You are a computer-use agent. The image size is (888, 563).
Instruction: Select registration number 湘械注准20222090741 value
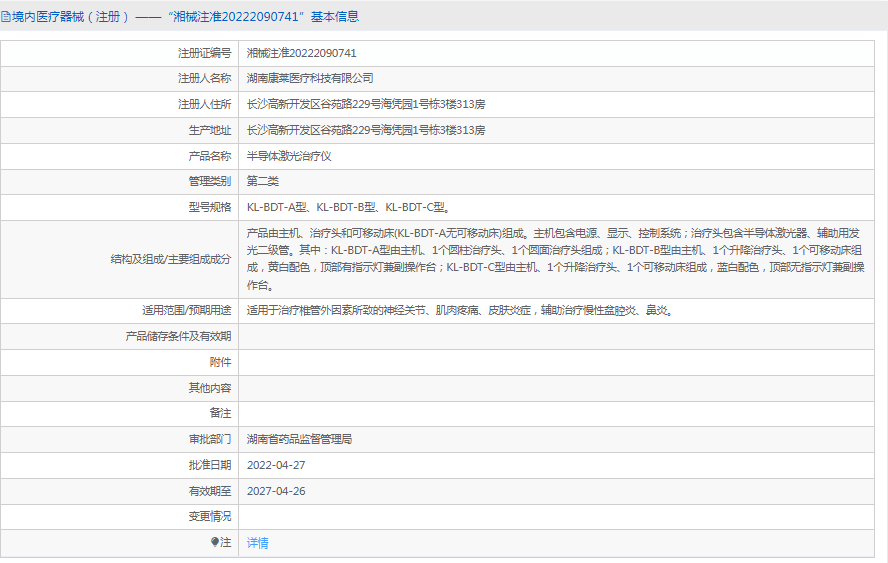point(301,53)
